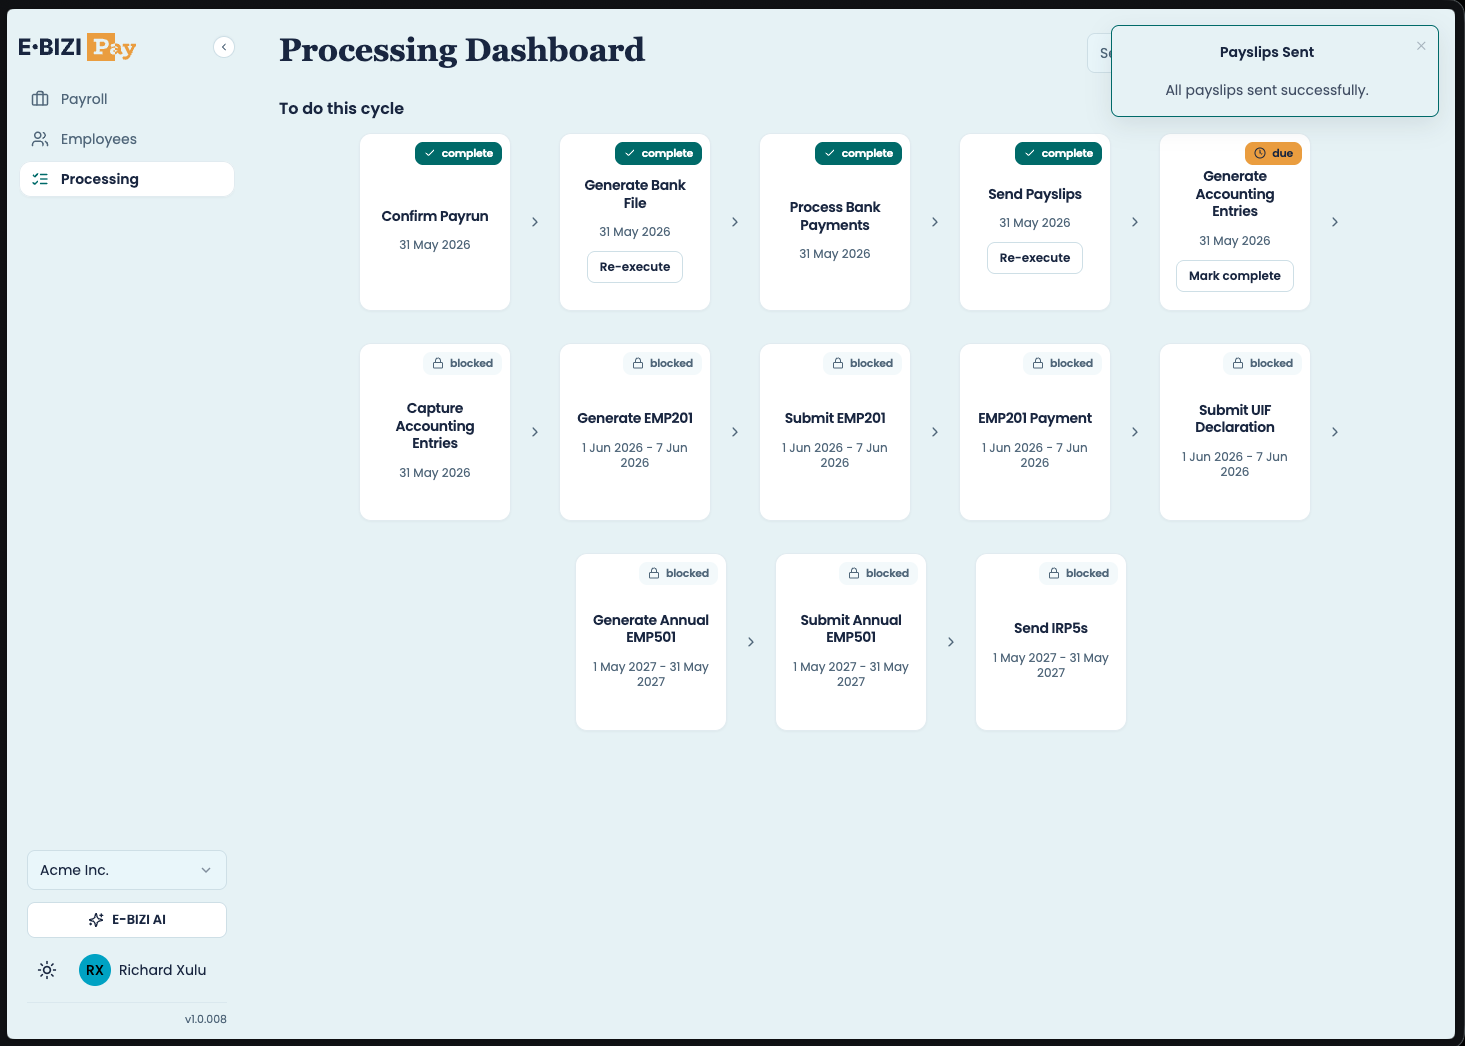Click complete badge on Generate Bank File
The height and width of the screenshot is (1046, 1465).
coord(659,153)
